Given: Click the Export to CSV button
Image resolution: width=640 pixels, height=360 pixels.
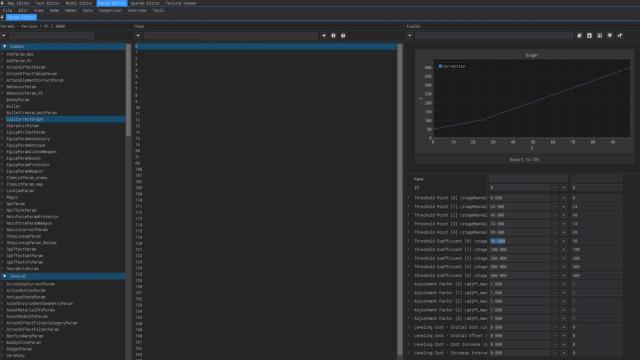Looking at the screenshot, I should pyautogui.click(x=524, y=160).
